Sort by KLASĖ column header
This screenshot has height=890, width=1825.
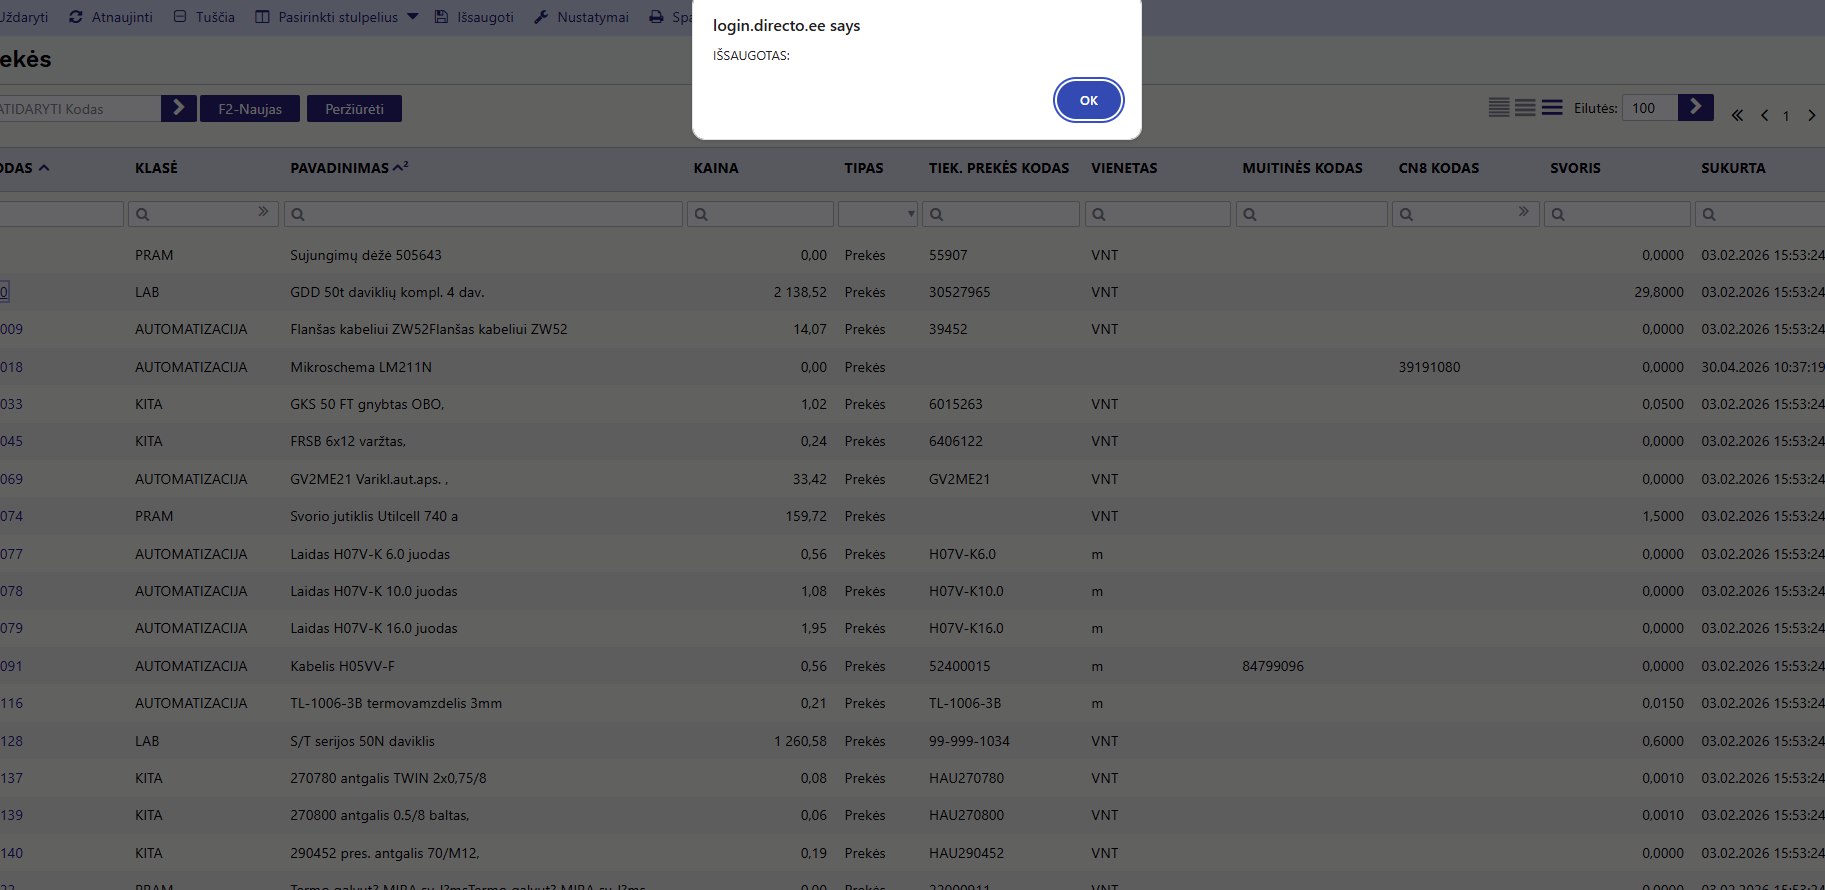(x=156, y=168)
